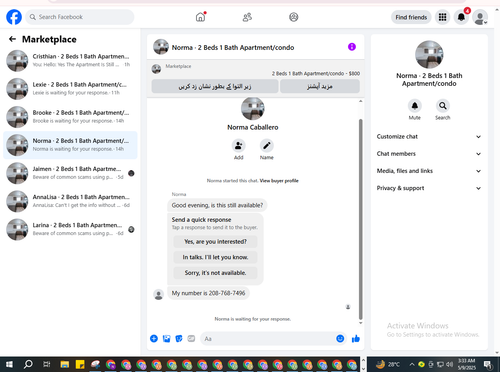This screenshot has width=500, height=372.
Task: Choose a sticker with the sticker icon
Action: (x=179, y=339)
